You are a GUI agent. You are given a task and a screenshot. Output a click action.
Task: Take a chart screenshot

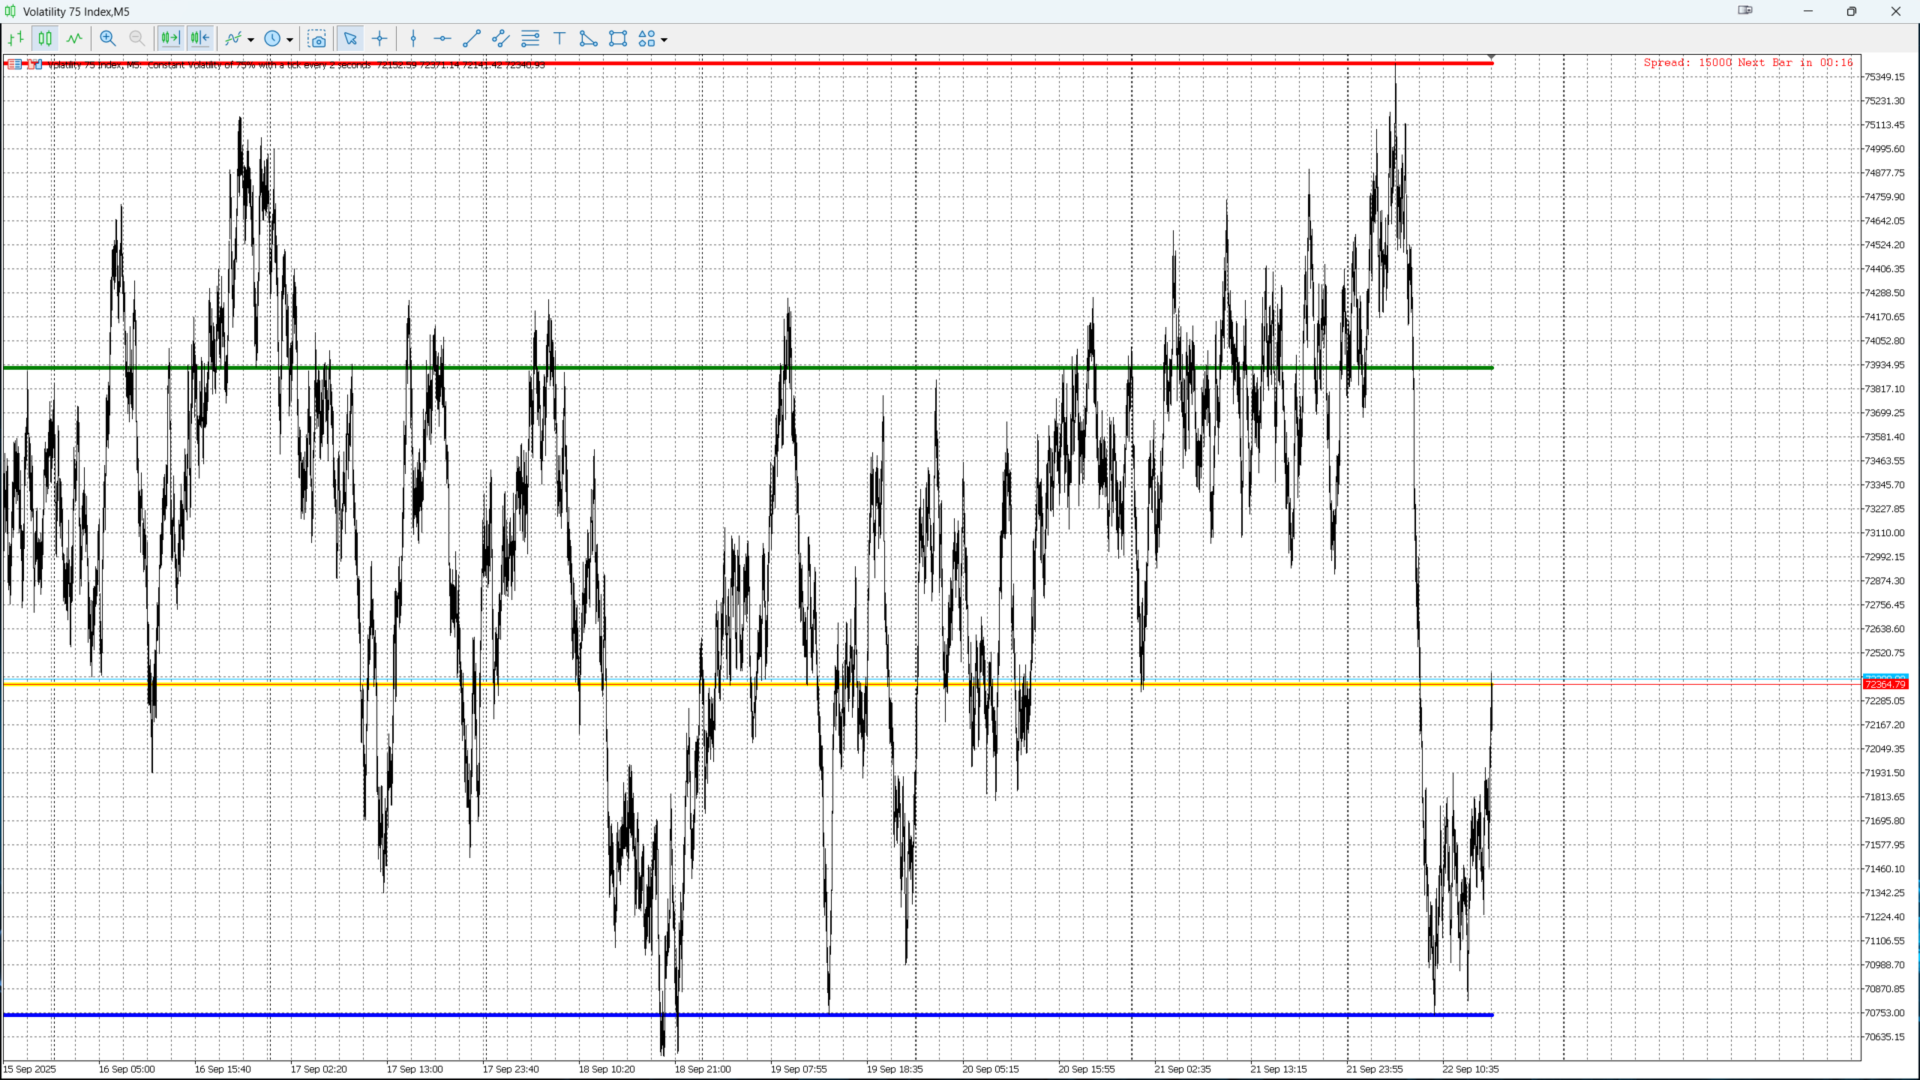coord(317,39)
